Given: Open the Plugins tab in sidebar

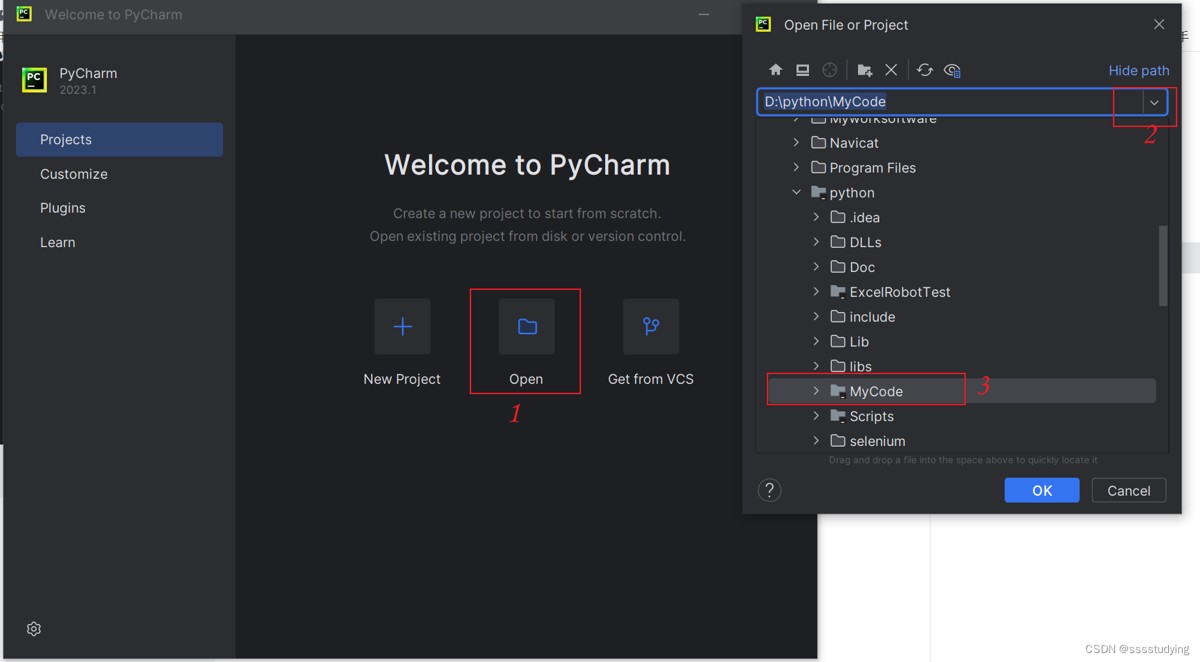Looking at the screenshot, I should [x=119, y=208].
